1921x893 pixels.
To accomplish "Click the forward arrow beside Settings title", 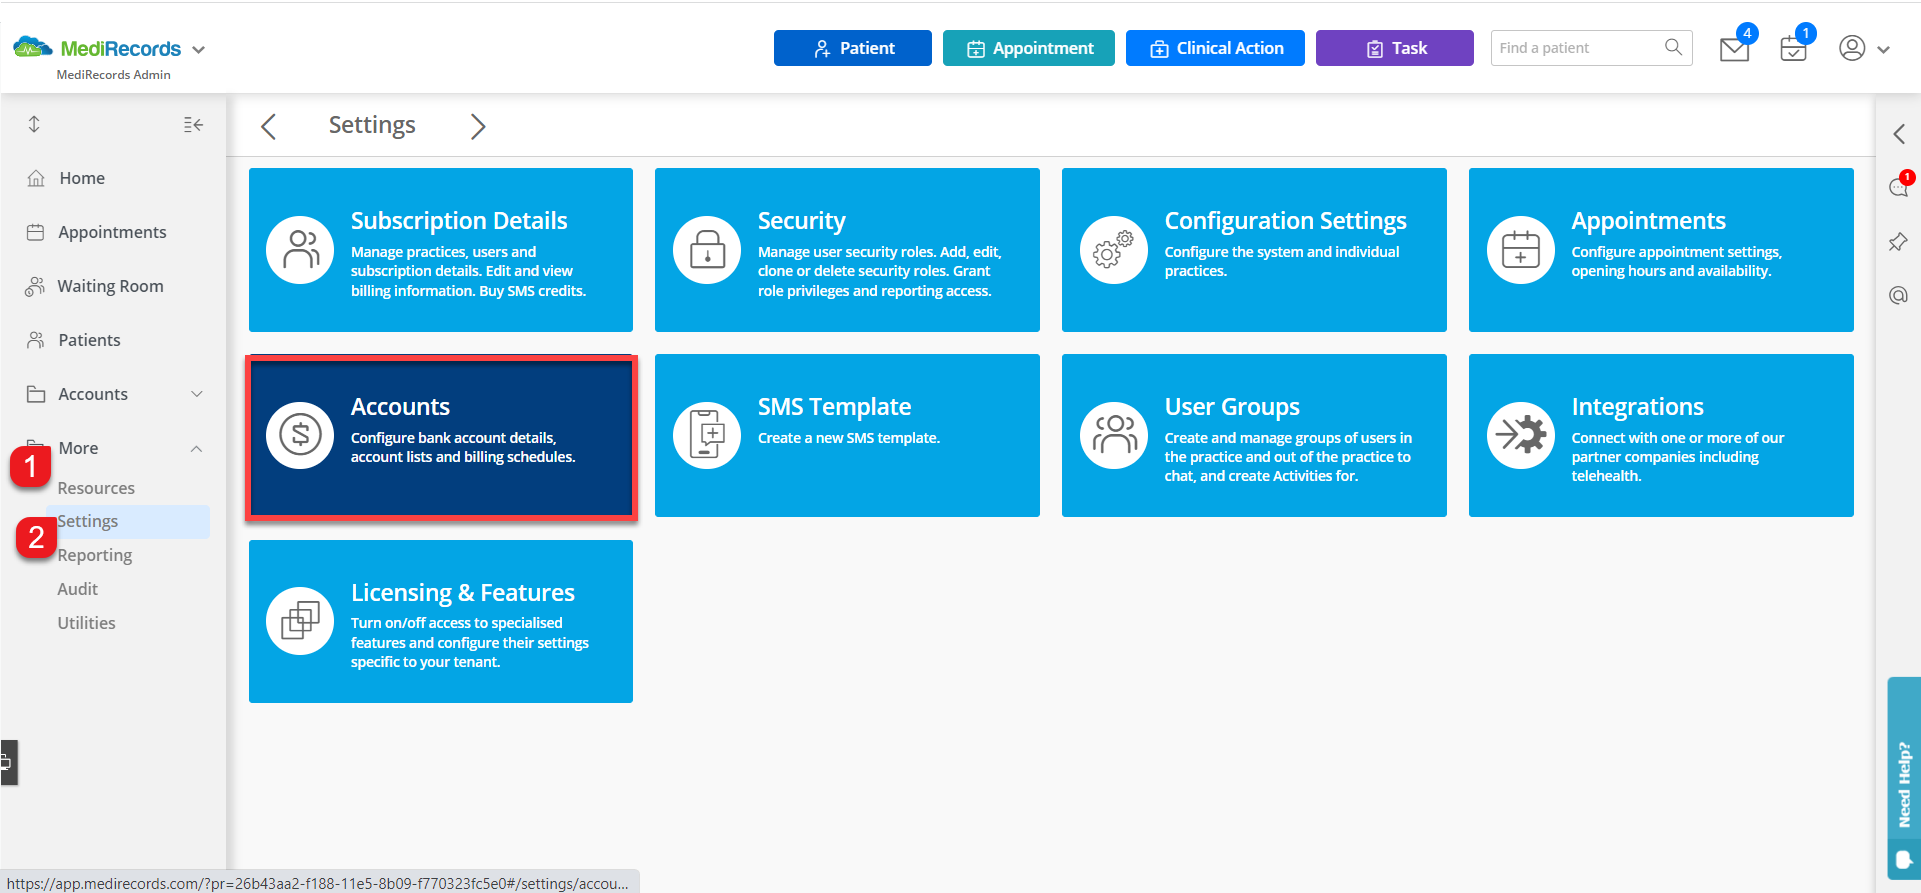I will 478,126.
